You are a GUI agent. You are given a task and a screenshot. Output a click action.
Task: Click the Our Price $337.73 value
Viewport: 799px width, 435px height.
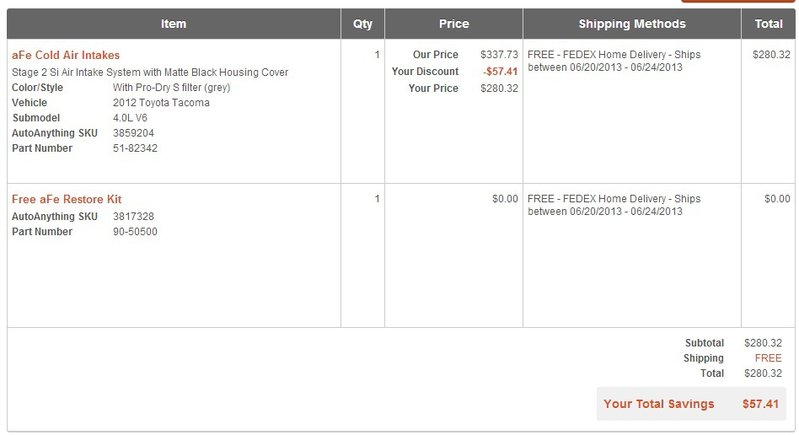[x=499, y=55]
